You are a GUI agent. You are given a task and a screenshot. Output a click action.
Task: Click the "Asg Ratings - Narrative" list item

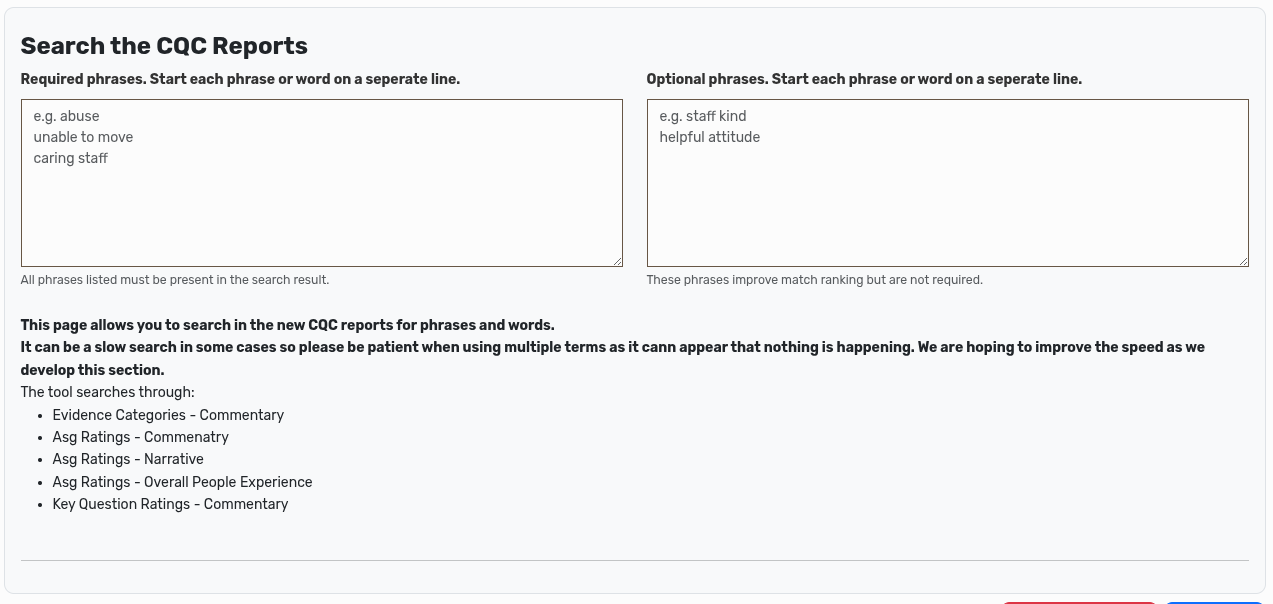[x=128, y=459]
